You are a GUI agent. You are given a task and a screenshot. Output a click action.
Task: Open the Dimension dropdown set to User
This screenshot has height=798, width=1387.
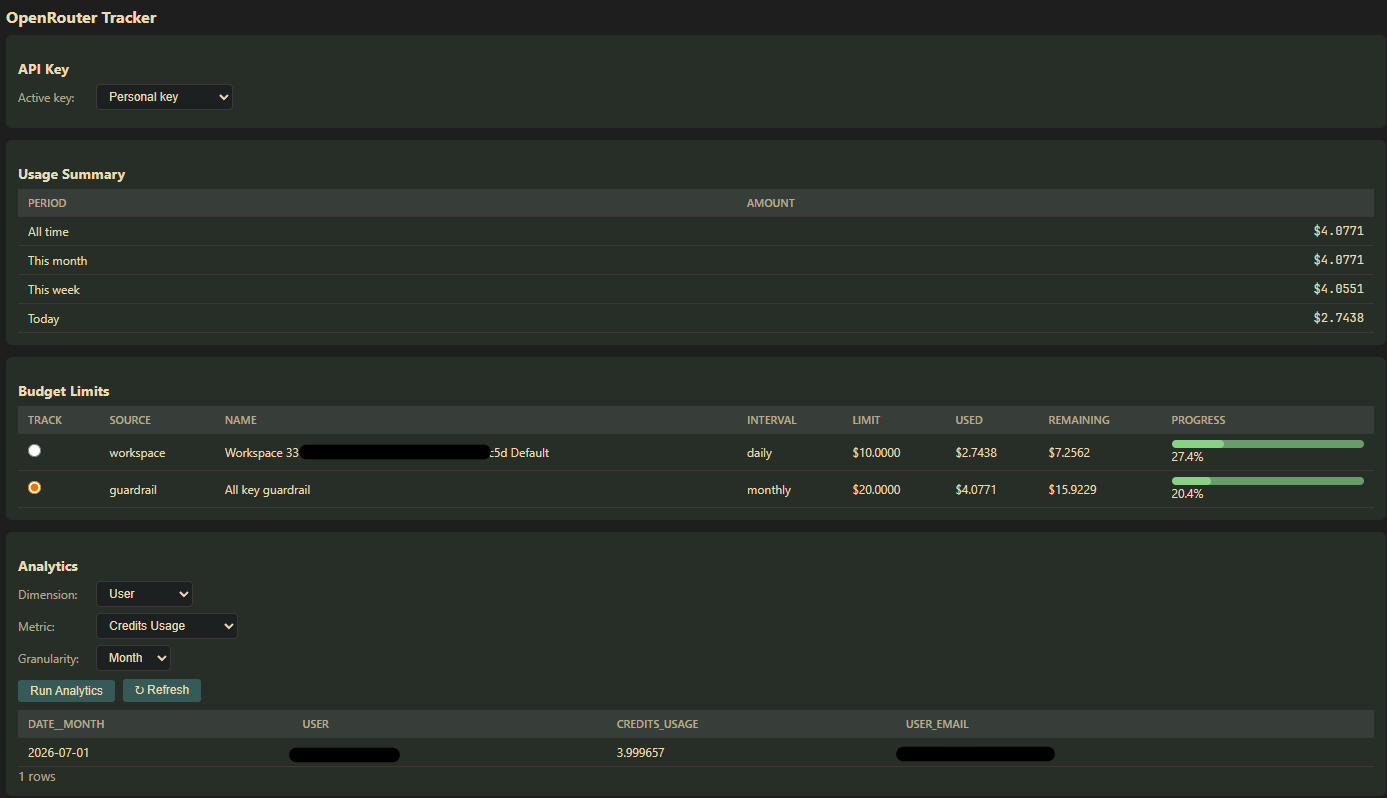144,594
